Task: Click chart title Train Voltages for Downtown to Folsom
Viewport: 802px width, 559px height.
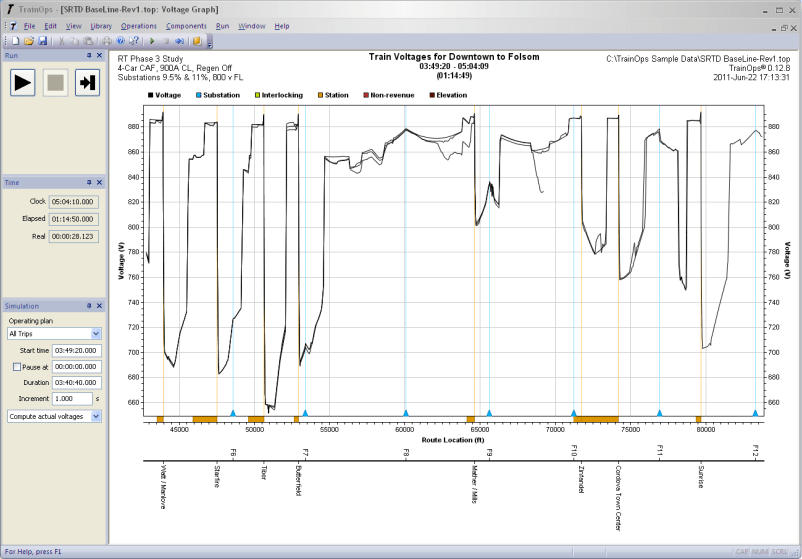Action: pyautogui.click(x=454, y=57)
